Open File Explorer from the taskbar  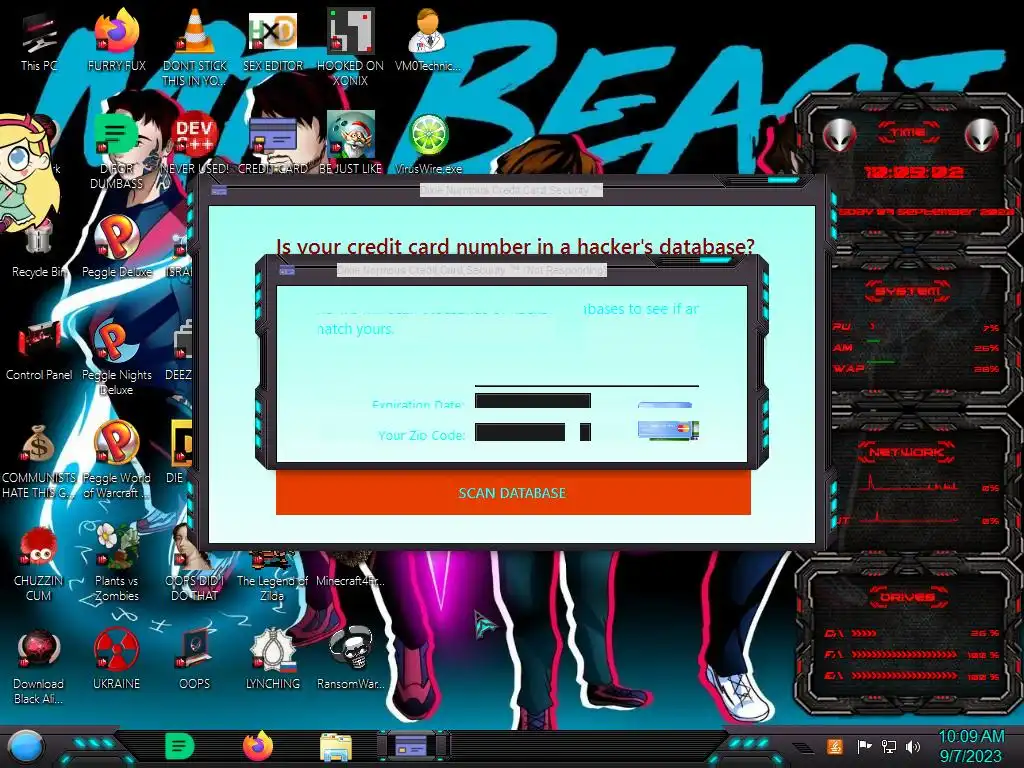point(336,747)
